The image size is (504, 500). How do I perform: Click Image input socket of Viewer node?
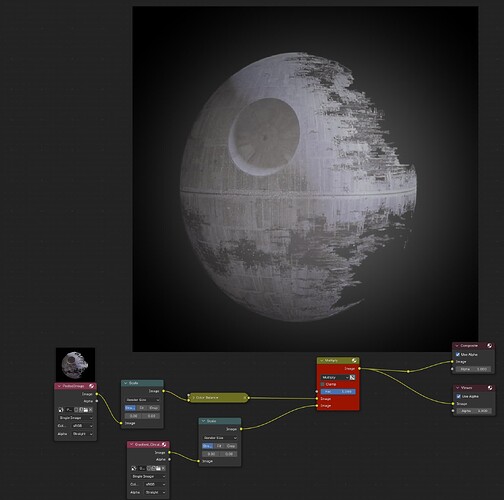[x=453, y=404]
